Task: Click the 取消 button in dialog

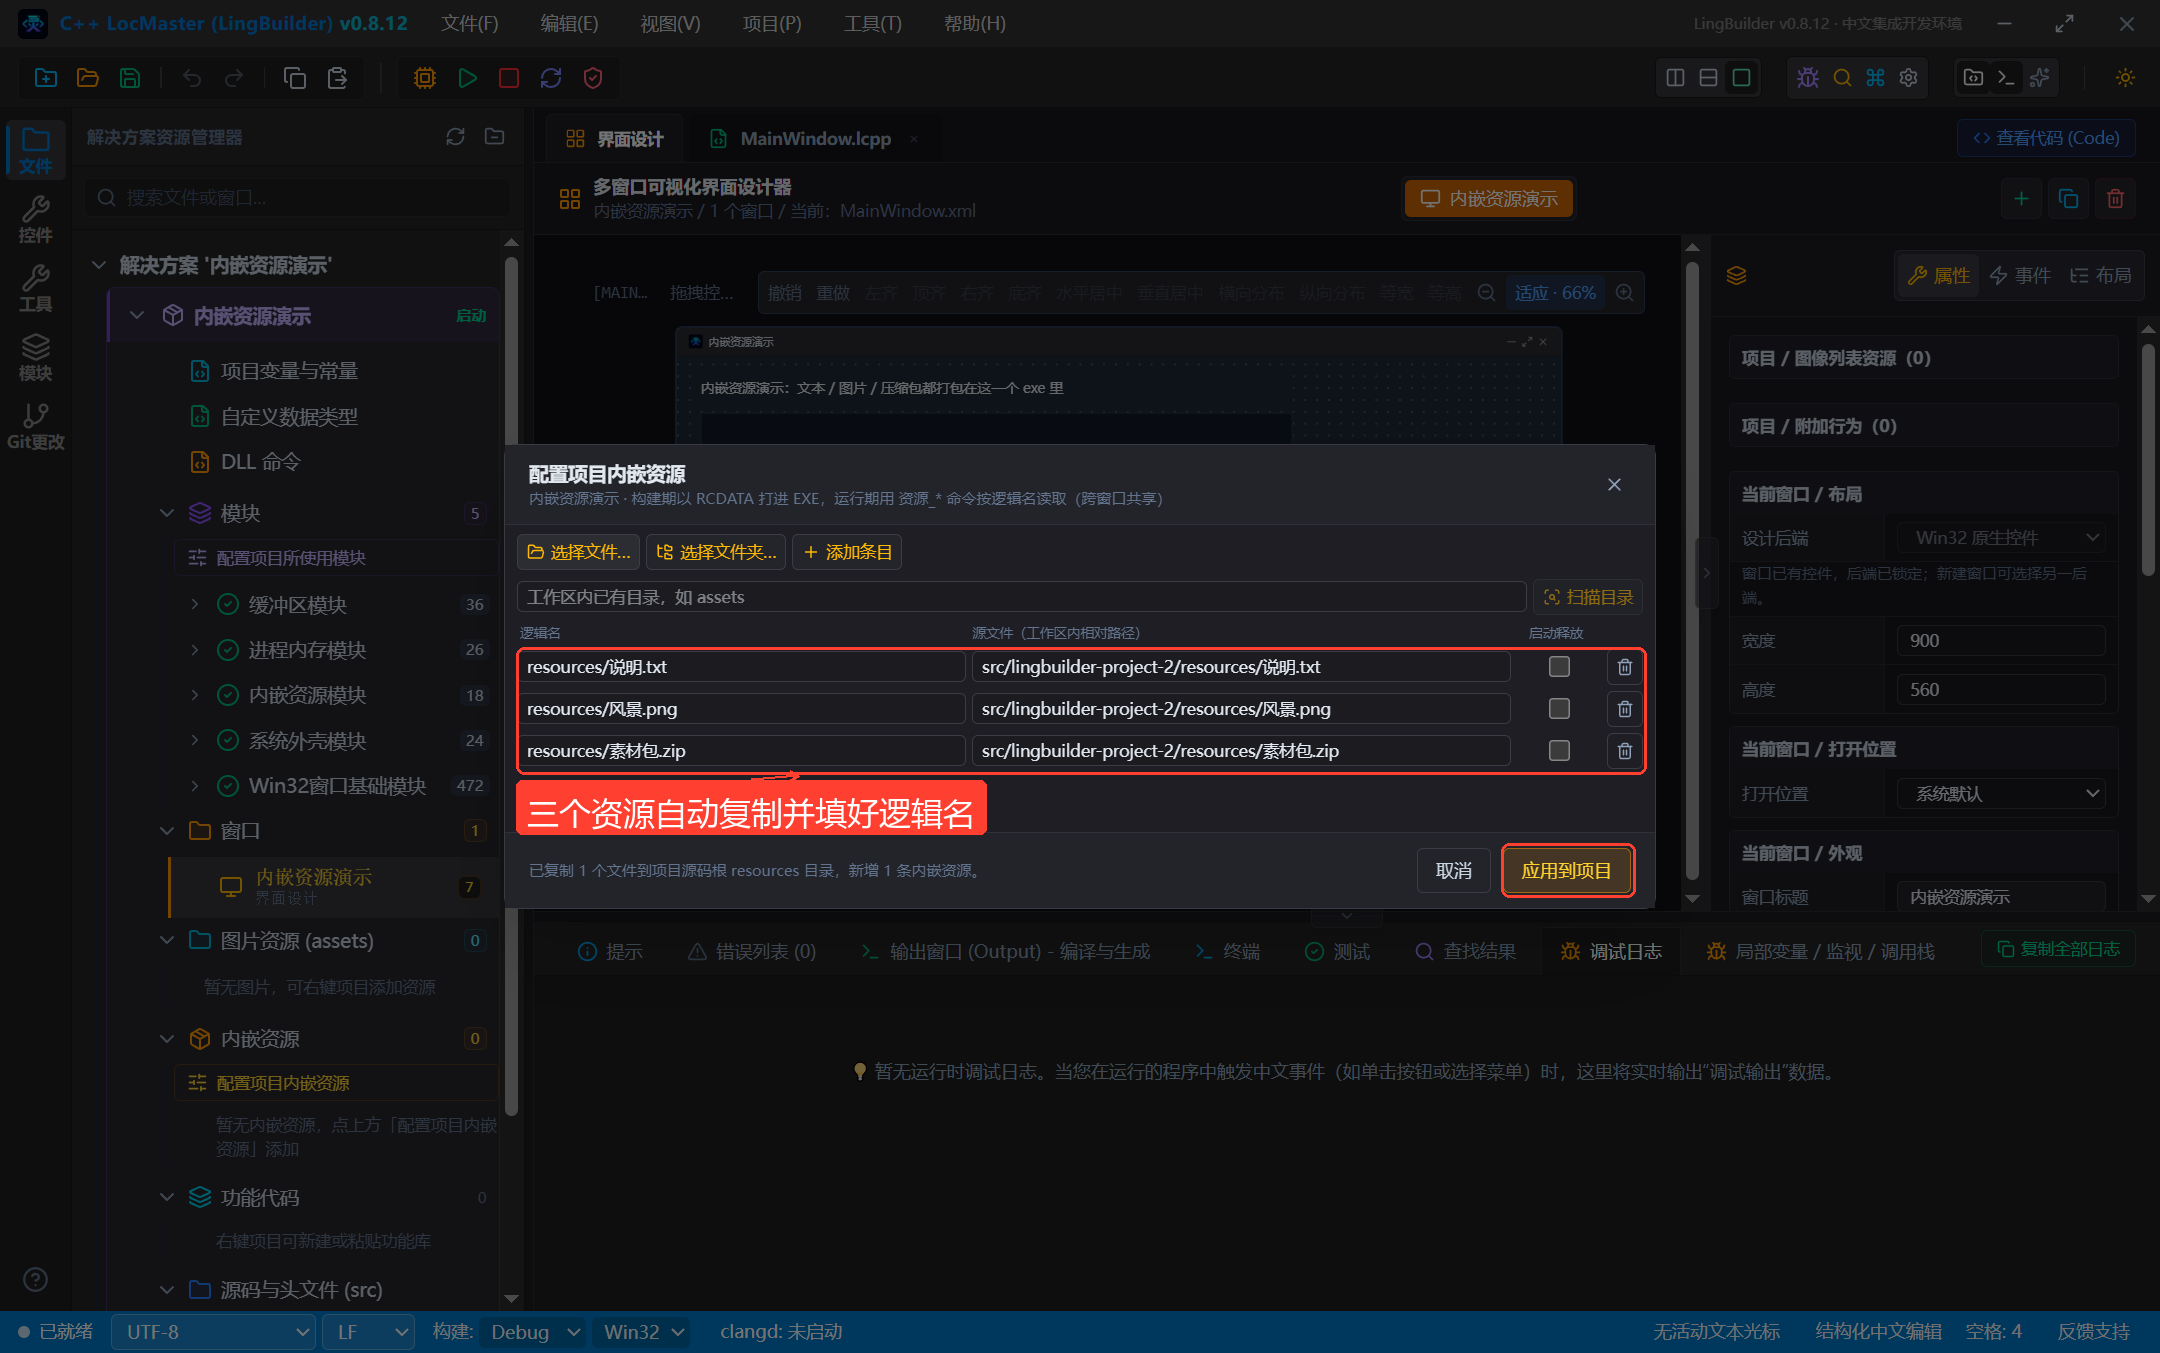Action: click(1454, 871)
